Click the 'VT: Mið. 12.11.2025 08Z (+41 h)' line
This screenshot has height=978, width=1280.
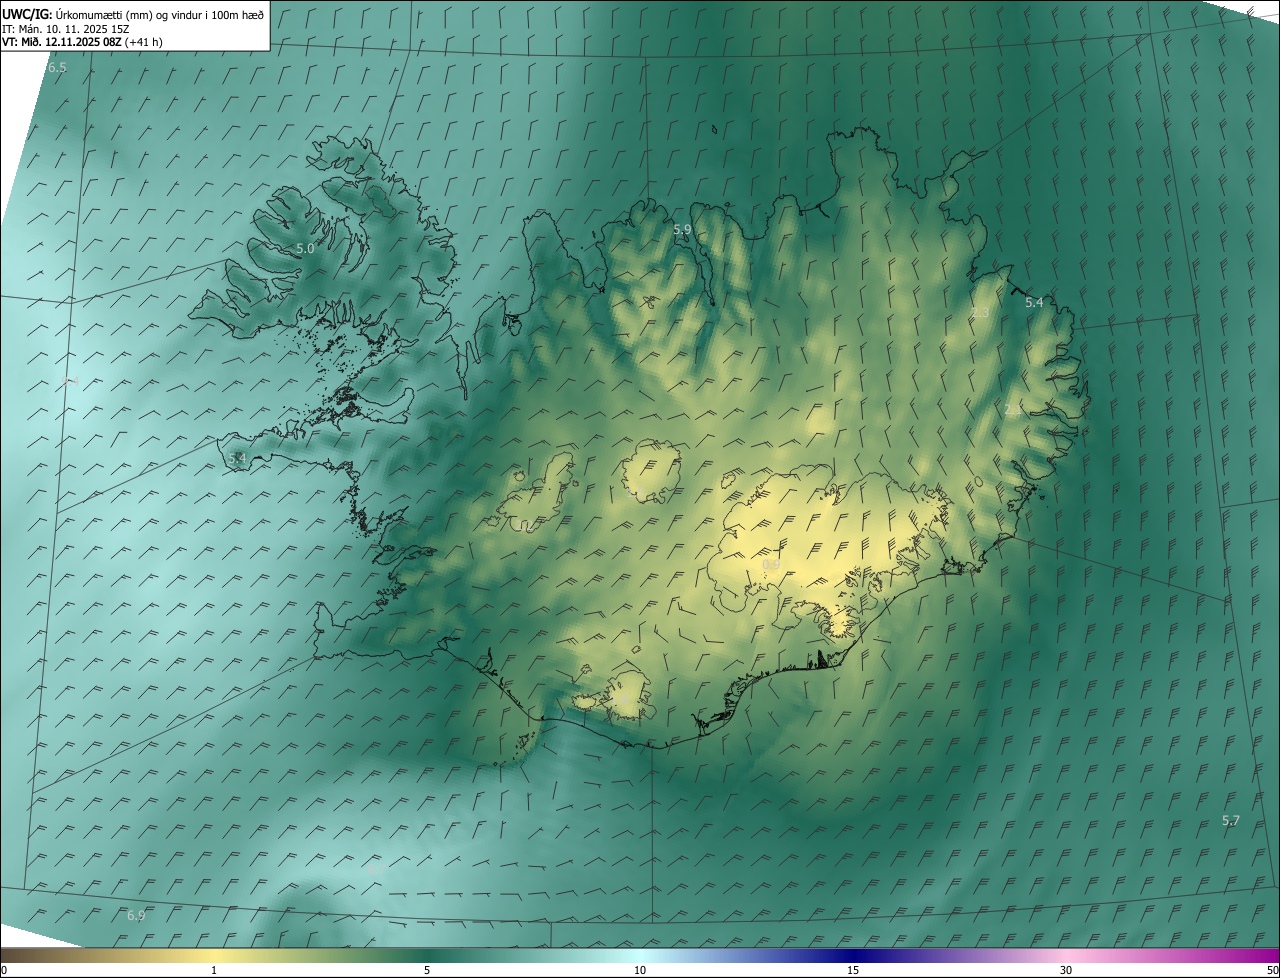tap(83, 42)
